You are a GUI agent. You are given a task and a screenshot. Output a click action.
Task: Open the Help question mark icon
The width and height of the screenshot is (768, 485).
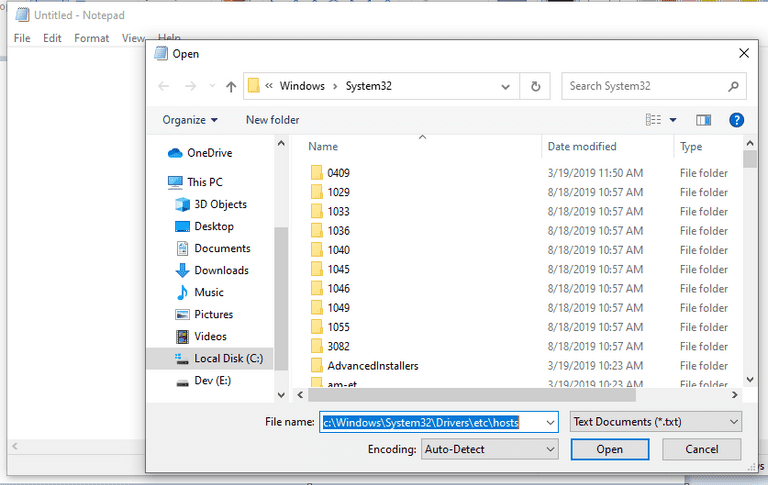[736, 120]
